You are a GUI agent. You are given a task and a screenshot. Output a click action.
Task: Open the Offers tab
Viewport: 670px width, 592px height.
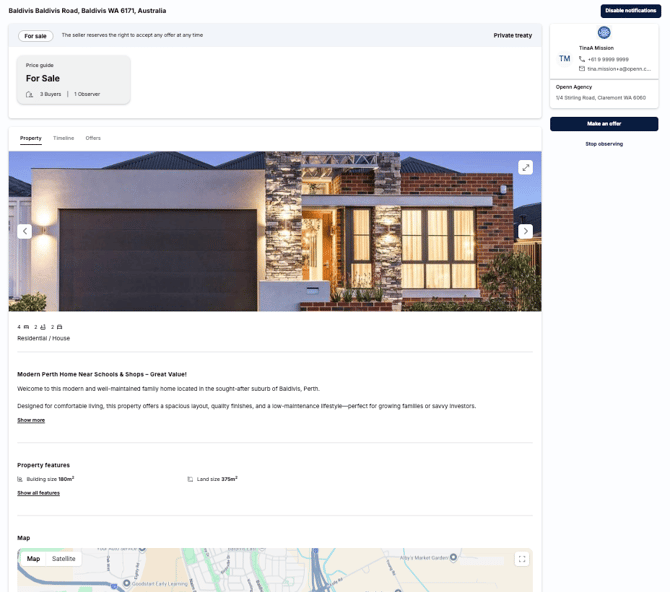(x=93, y=138)
